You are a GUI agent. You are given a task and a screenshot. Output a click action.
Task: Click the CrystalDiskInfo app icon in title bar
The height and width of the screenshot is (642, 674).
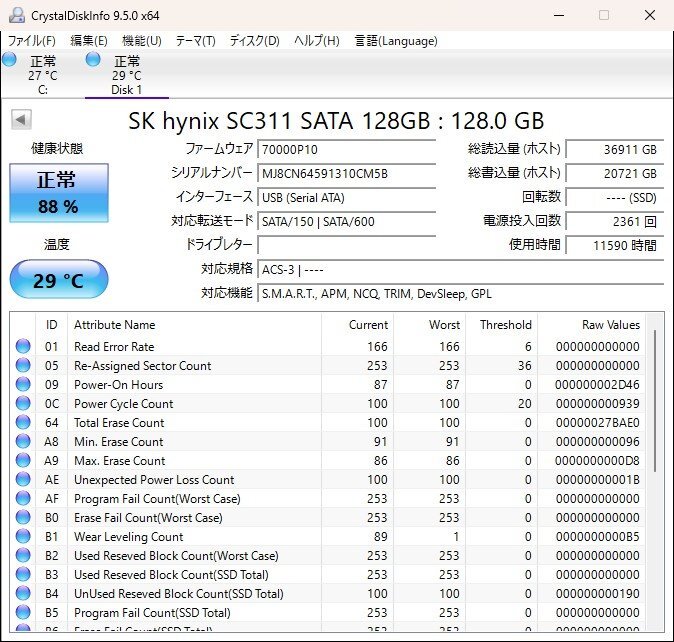point(17,15)
